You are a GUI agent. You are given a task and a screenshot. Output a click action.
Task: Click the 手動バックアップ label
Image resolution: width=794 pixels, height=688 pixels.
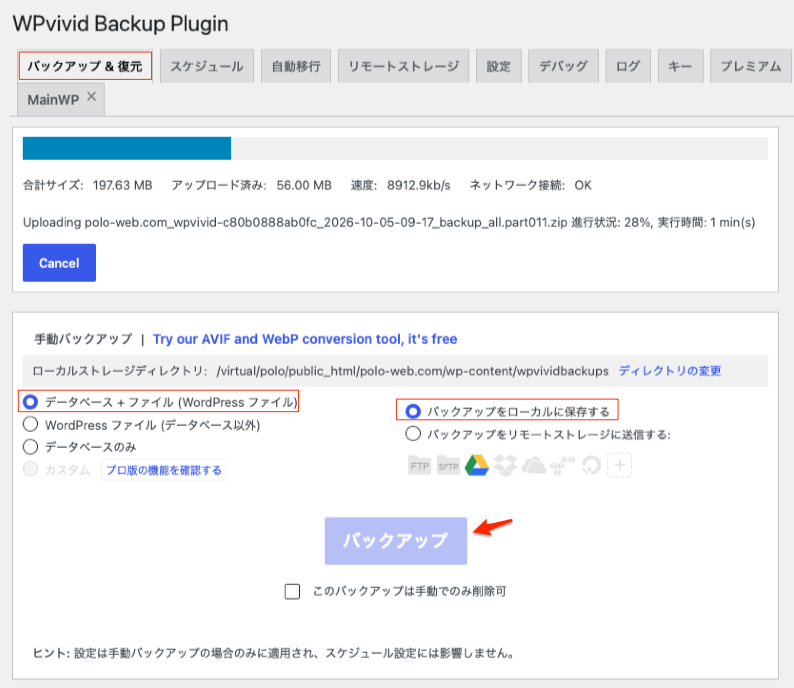(x=83, y=339)
